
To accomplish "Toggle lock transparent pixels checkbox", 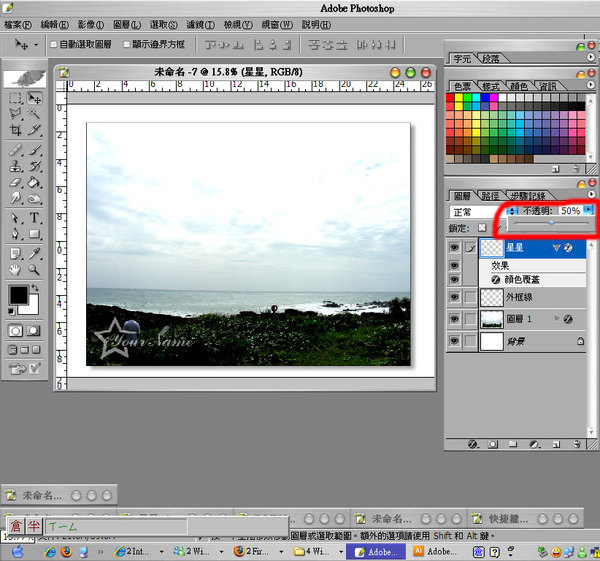I will coord(482,228).
